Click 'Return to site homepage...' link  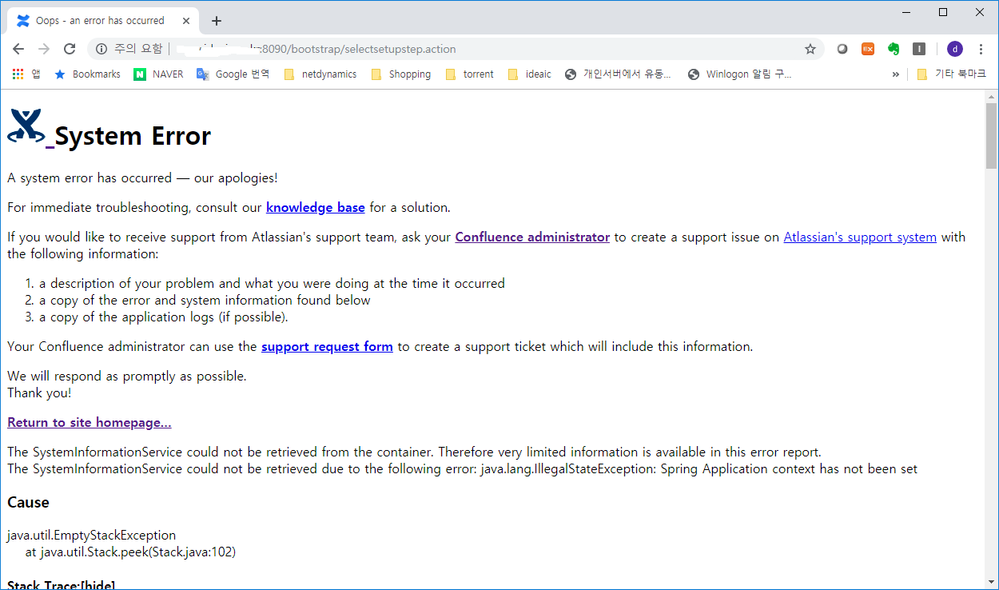click(x=89, y=422)
